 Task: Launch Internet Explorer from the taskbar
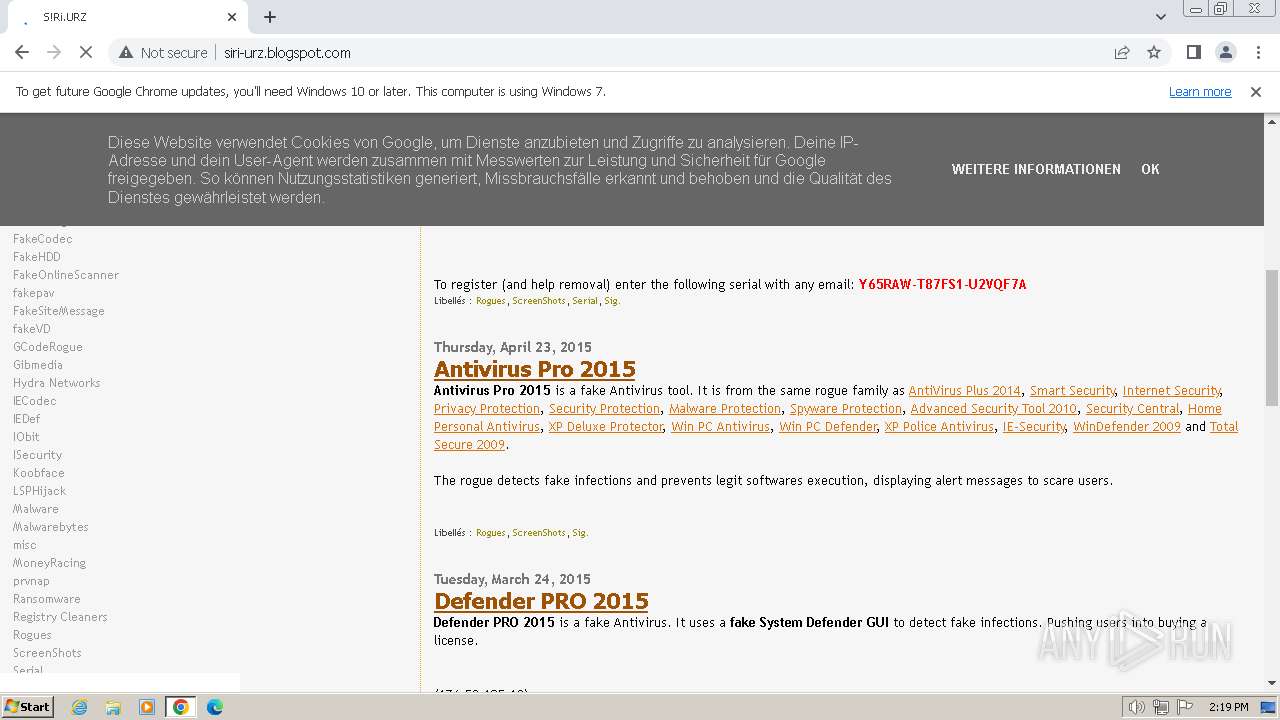(79, 707)
